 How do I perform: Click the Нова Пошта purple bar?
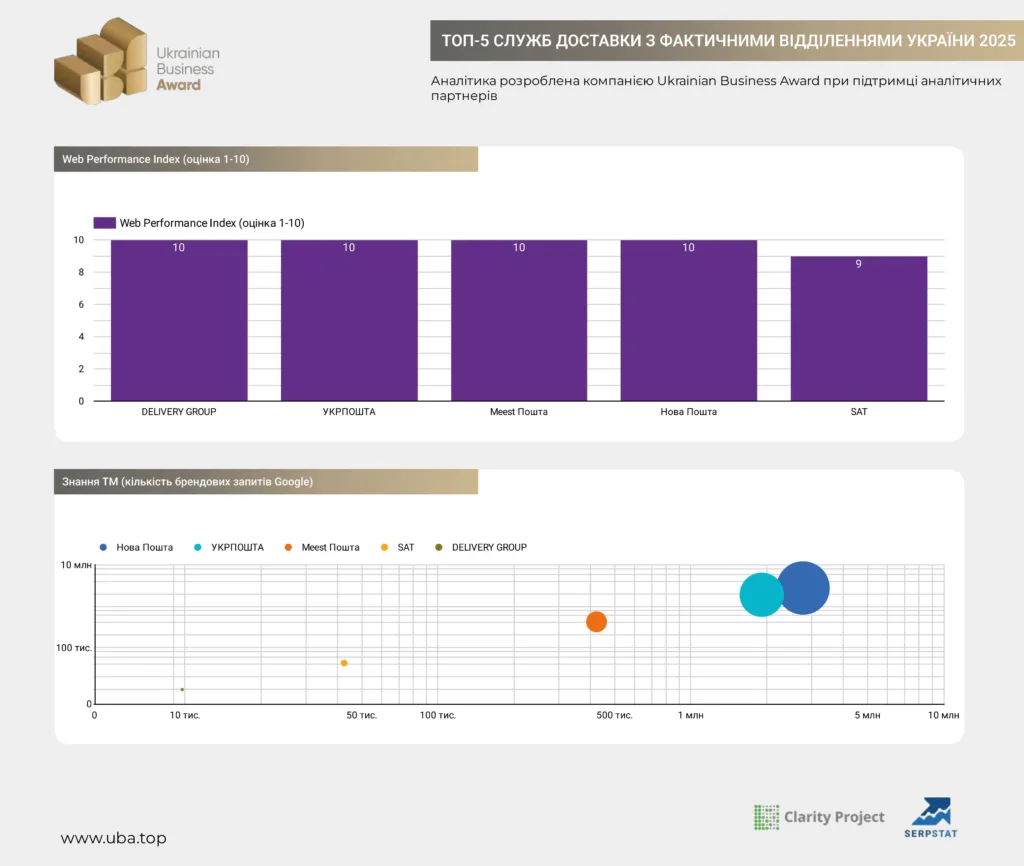pos(689,320)
